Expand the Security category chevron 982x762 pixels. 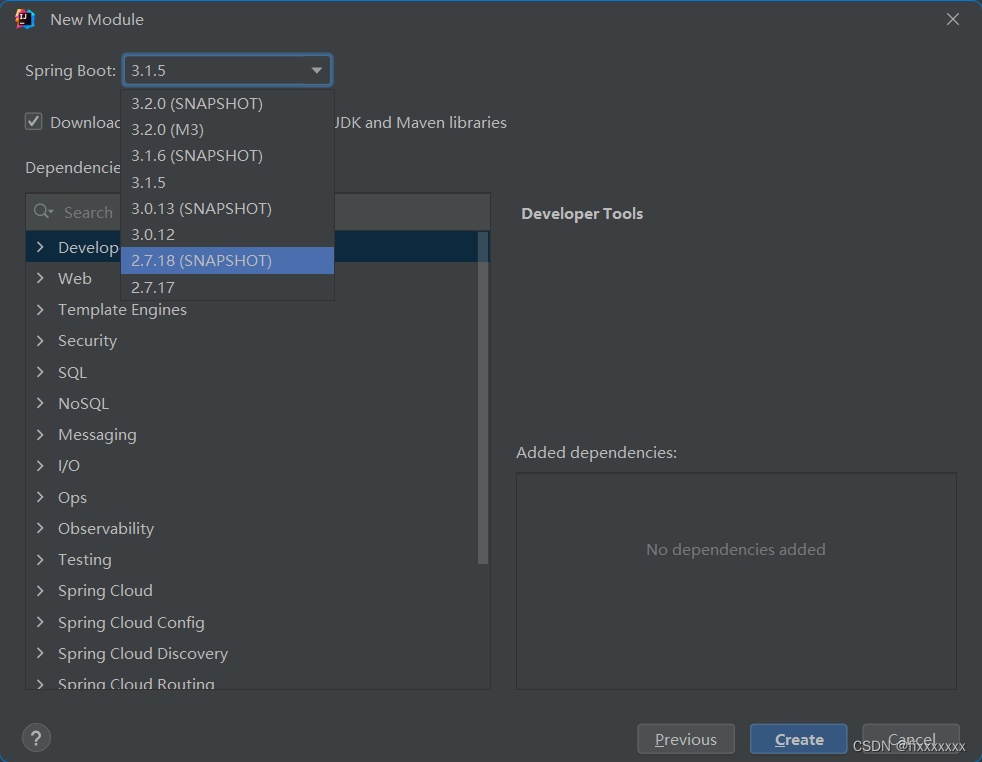coord(40,341)
